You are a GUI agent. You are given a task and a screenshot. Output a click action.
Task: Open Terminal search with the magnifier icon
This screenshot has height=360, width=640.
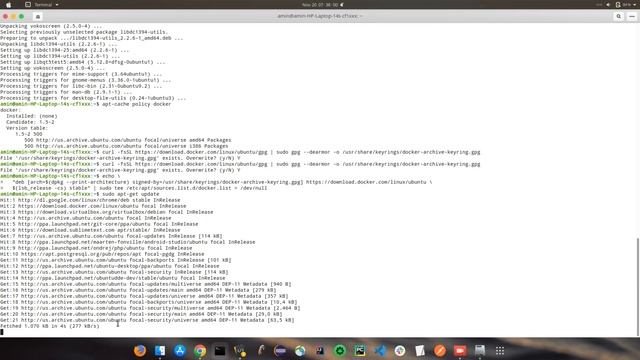click(x=619, y=16)
